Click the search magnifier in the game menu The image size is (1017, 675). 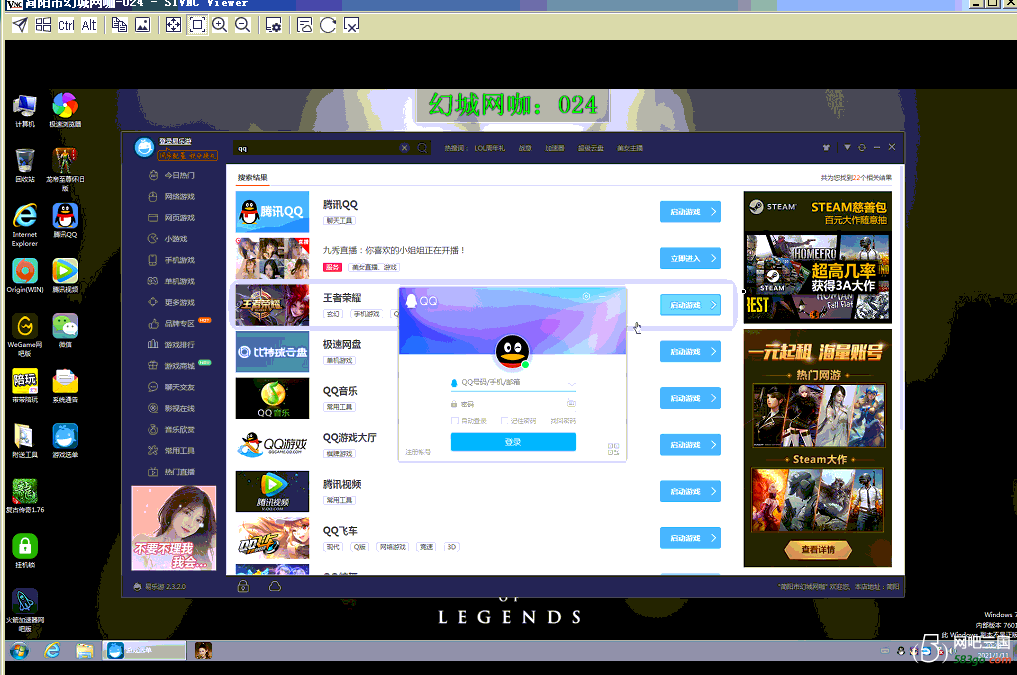click(x=422, y=148)
